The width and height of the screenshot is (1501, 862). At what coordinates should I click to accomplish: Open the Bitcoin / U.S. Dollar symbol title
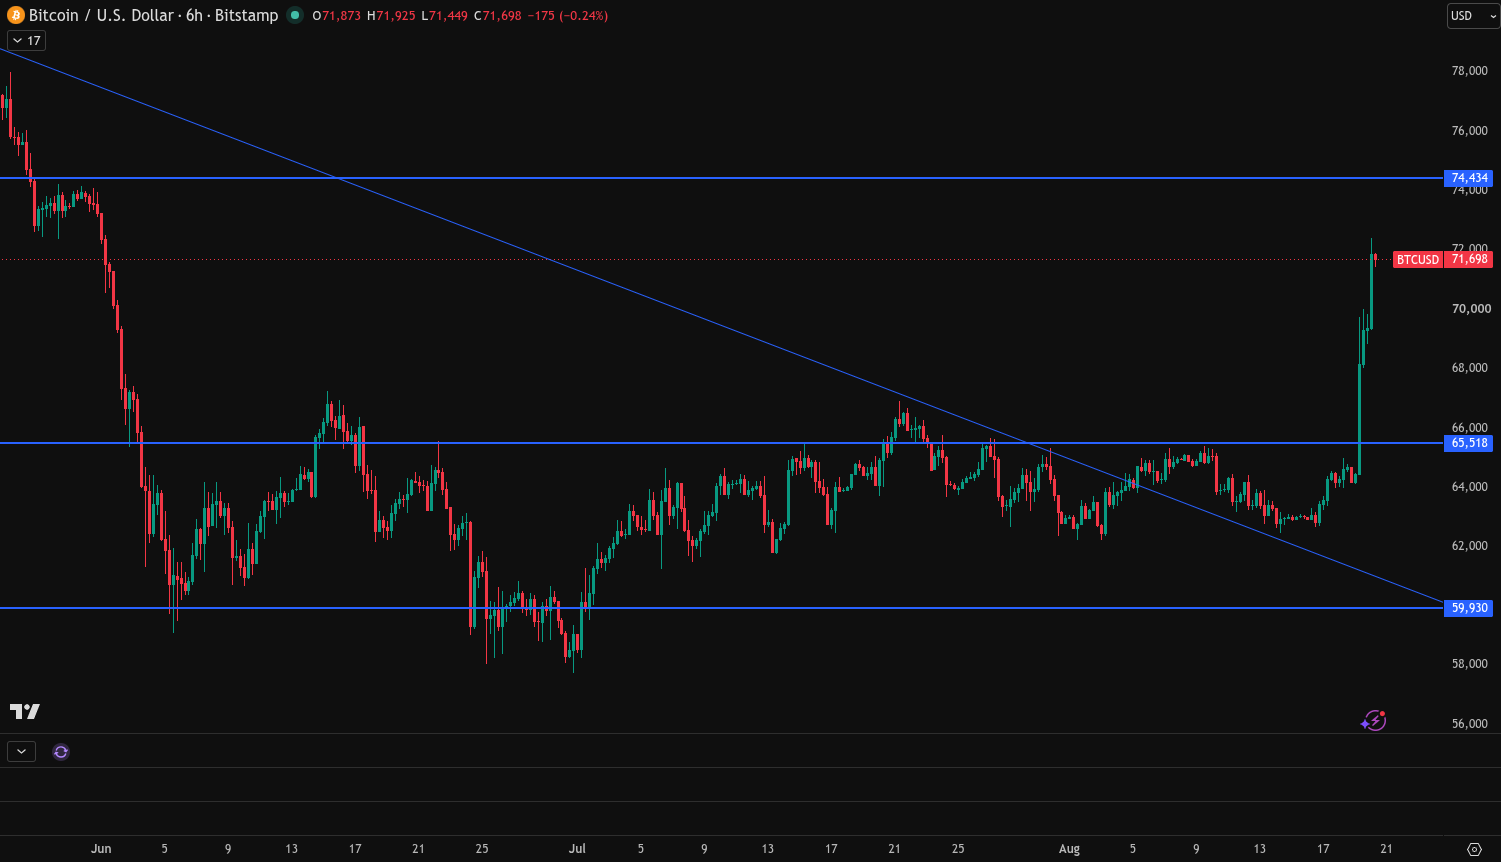(153, 15)
